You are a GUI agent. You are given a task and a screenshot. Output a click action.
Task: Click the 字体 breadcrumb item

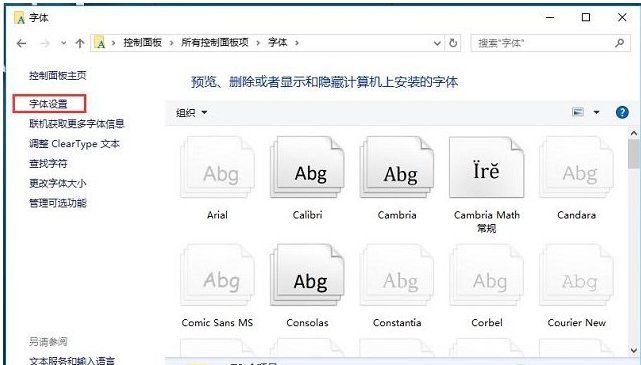[278, 43]
